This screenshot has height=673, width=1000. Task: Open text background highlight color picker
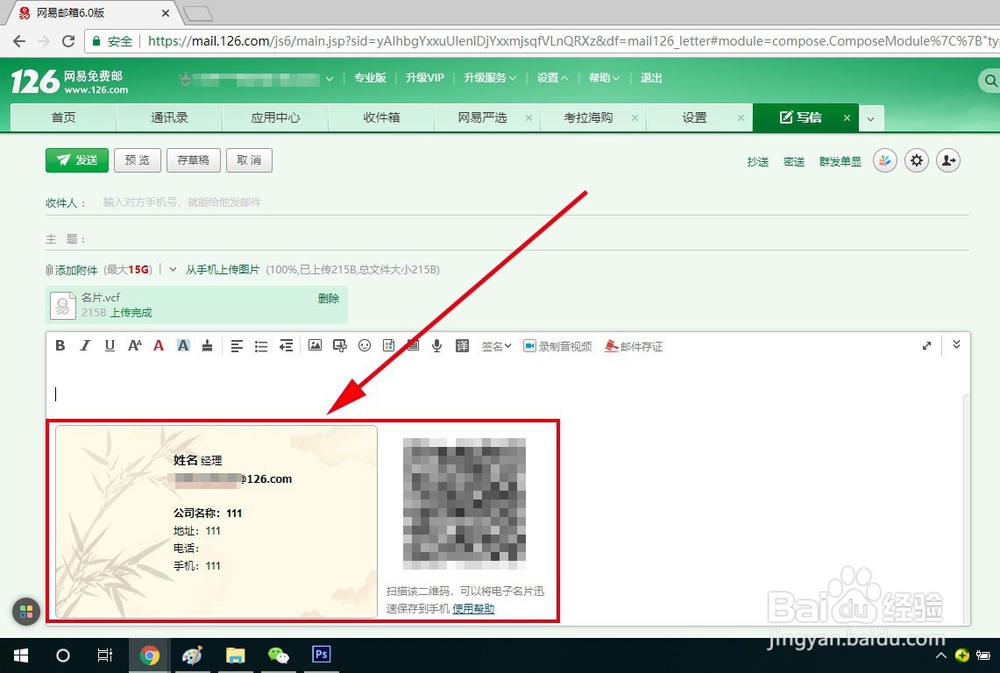pyautogui.click(x=183, y=346)
